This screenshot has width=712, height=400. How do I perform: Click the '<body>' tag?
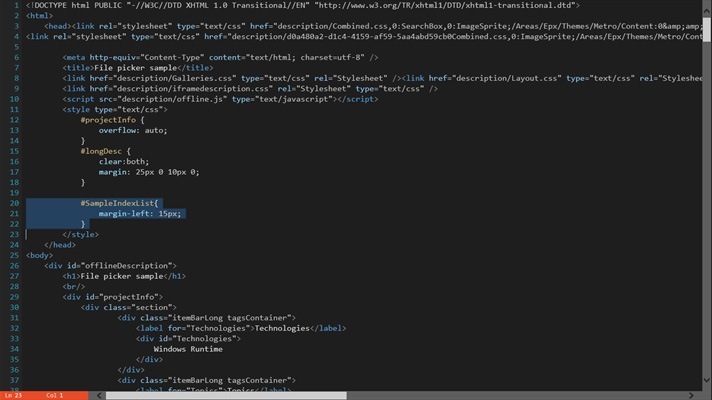tap(39, 255)
